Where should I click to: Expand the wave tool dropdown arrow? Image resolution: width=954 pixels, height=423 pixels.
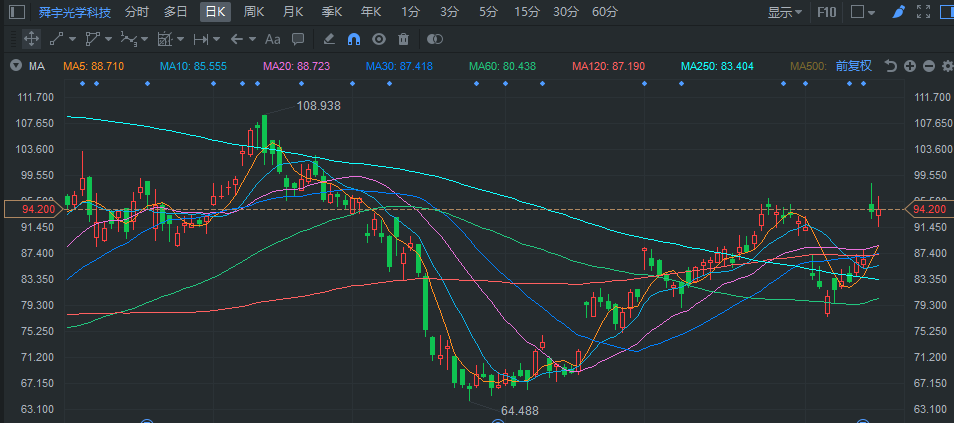(x=144, y=40)
